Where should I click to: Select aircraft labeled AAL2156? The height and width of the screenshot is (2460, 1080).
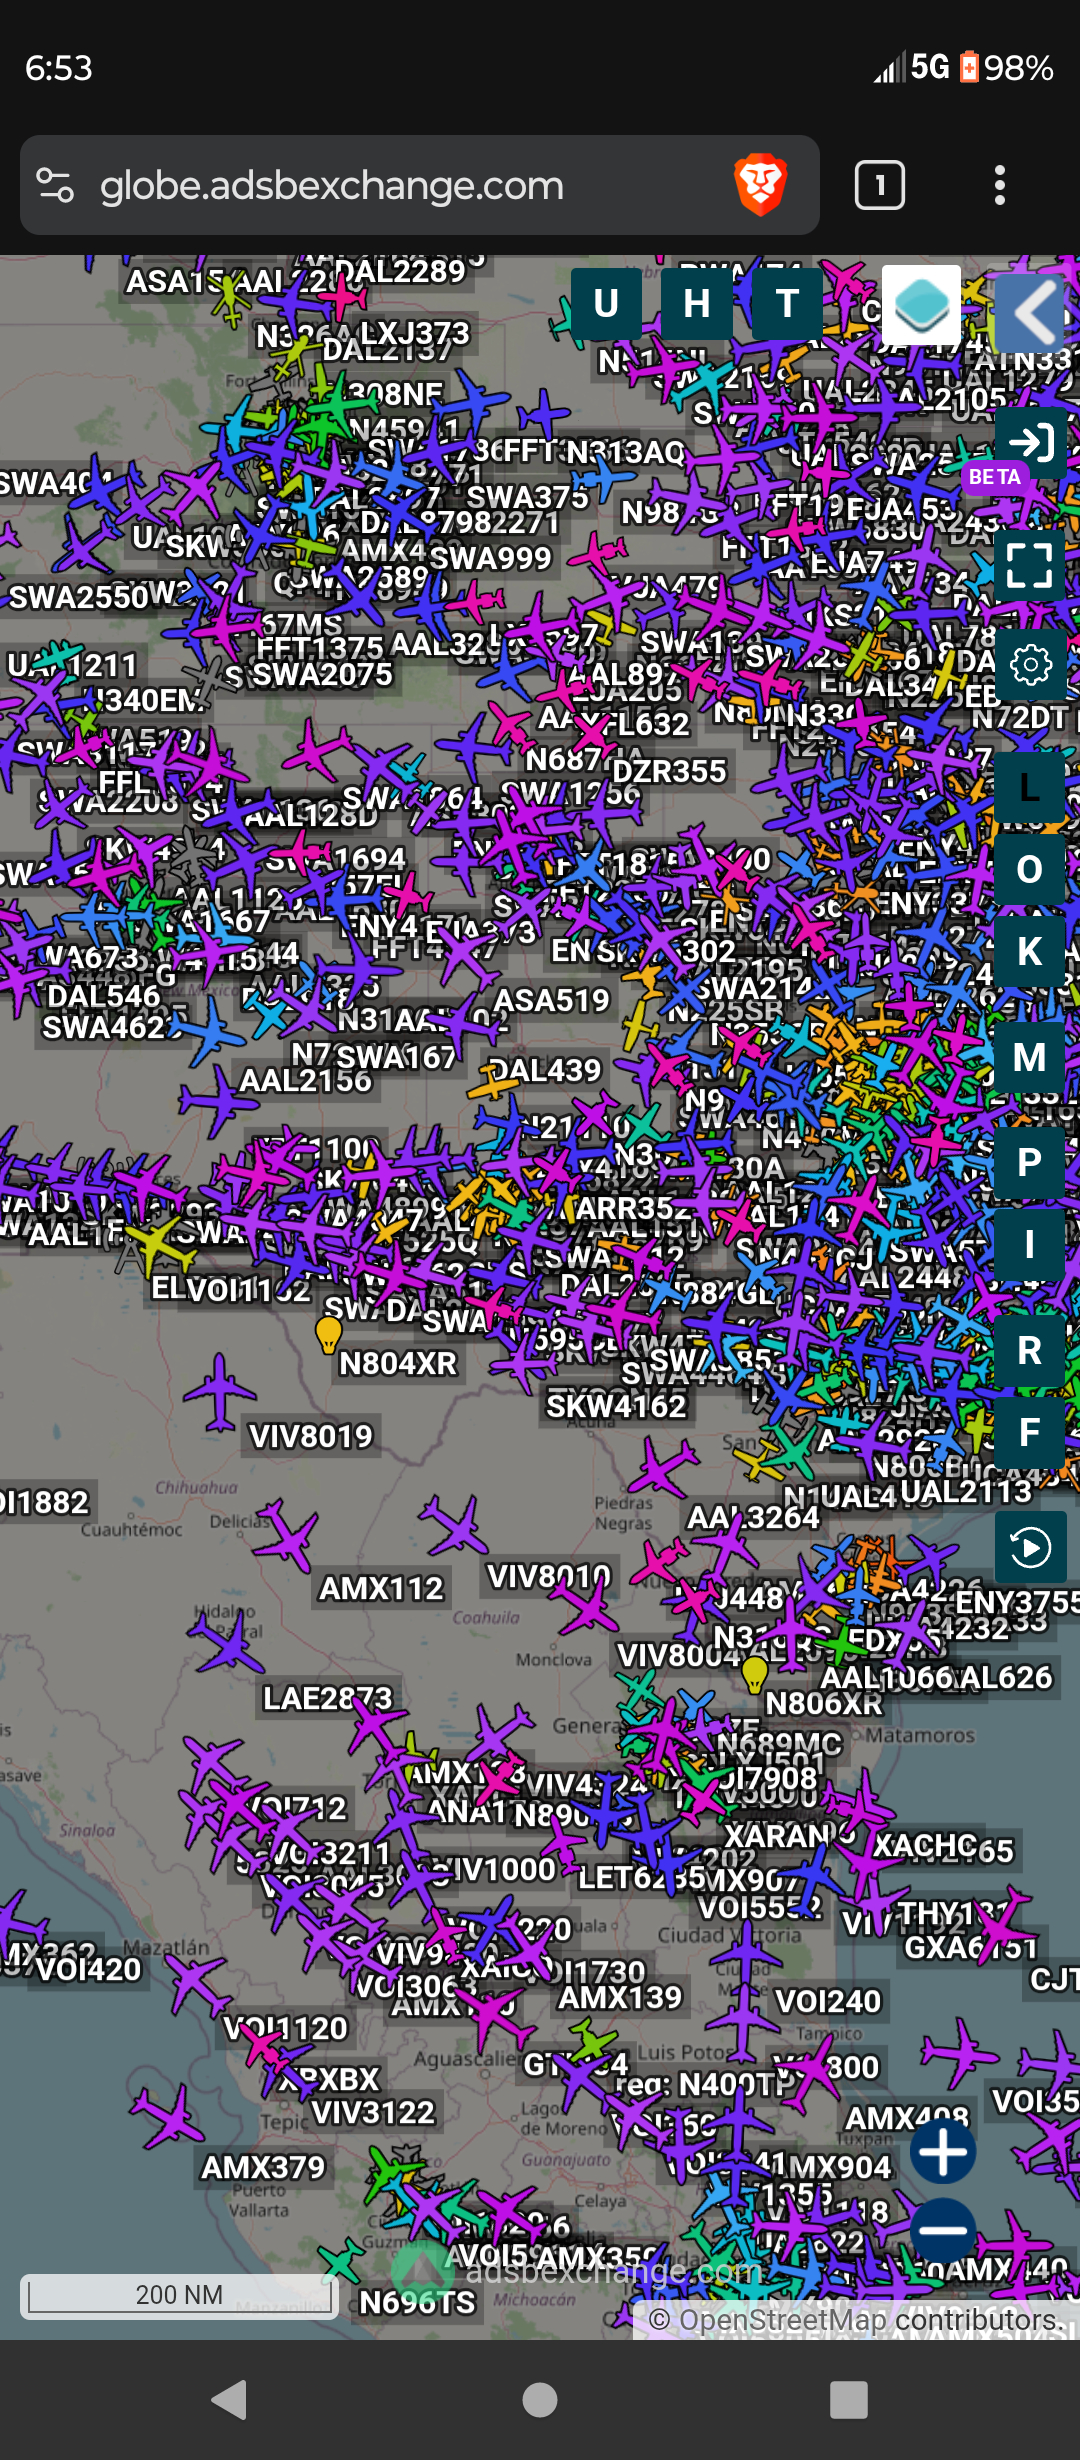pyautogui.click(x=305, y=1080)
